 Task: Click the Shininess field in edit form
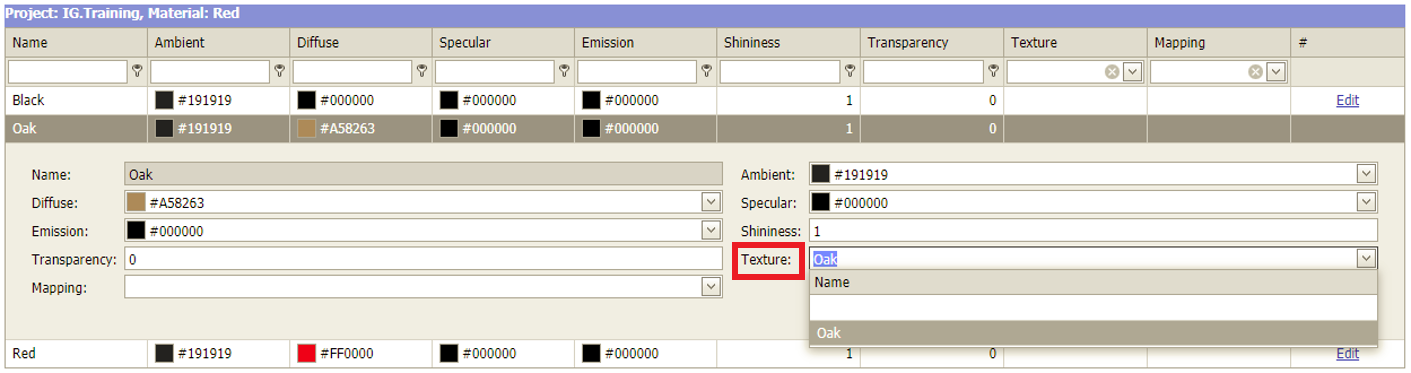1093,231
